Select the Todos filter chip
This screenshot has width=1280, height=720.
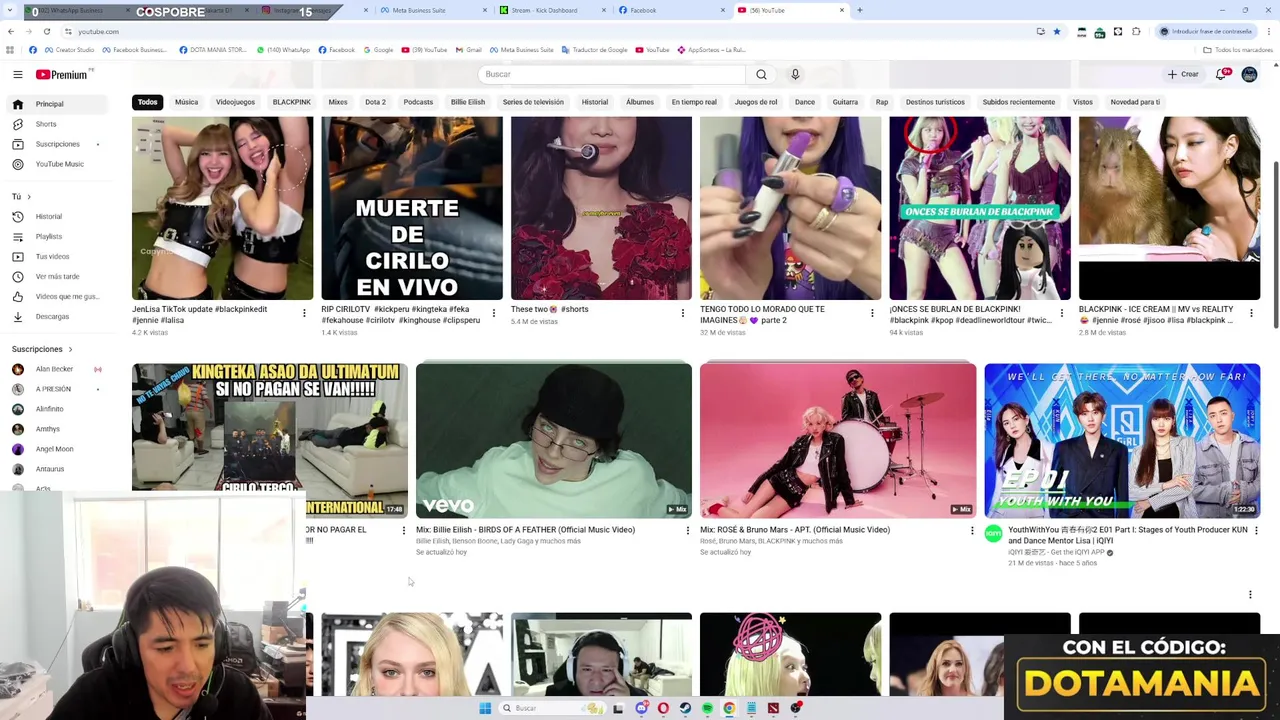click(x=148, y=102)
